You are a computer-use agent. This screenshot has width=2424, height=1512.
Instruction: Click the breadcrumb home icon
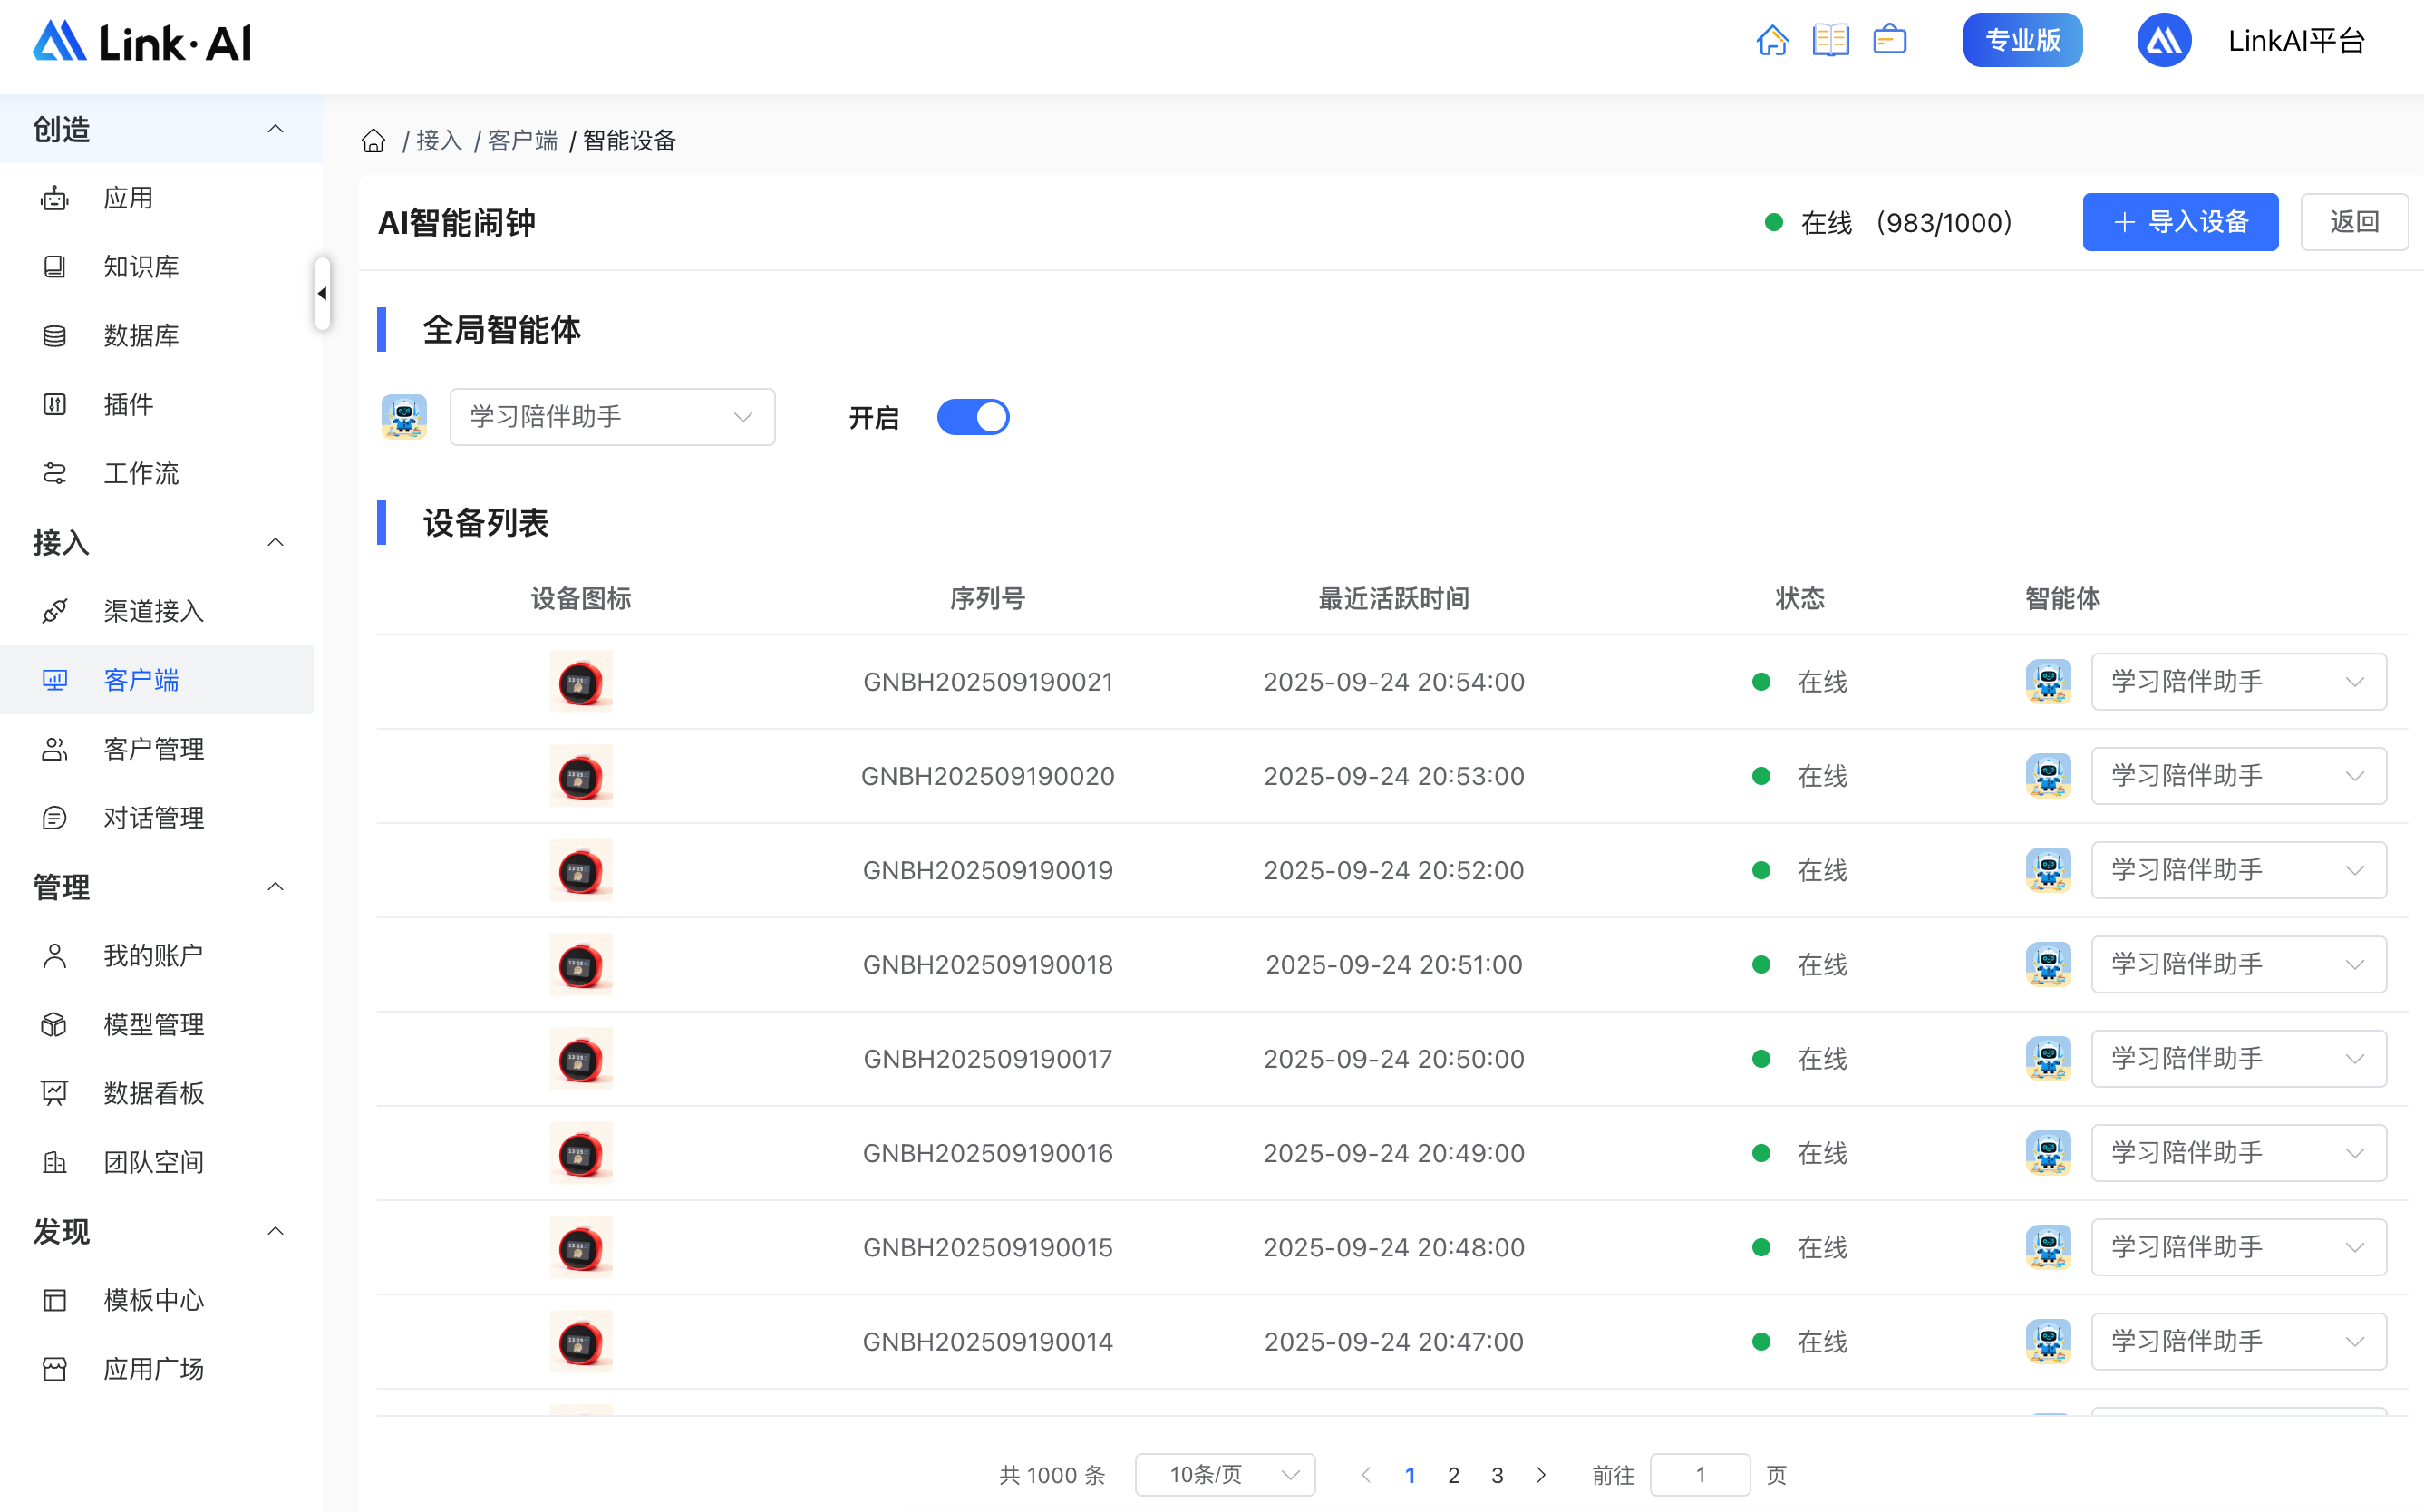tap(374, 141)
